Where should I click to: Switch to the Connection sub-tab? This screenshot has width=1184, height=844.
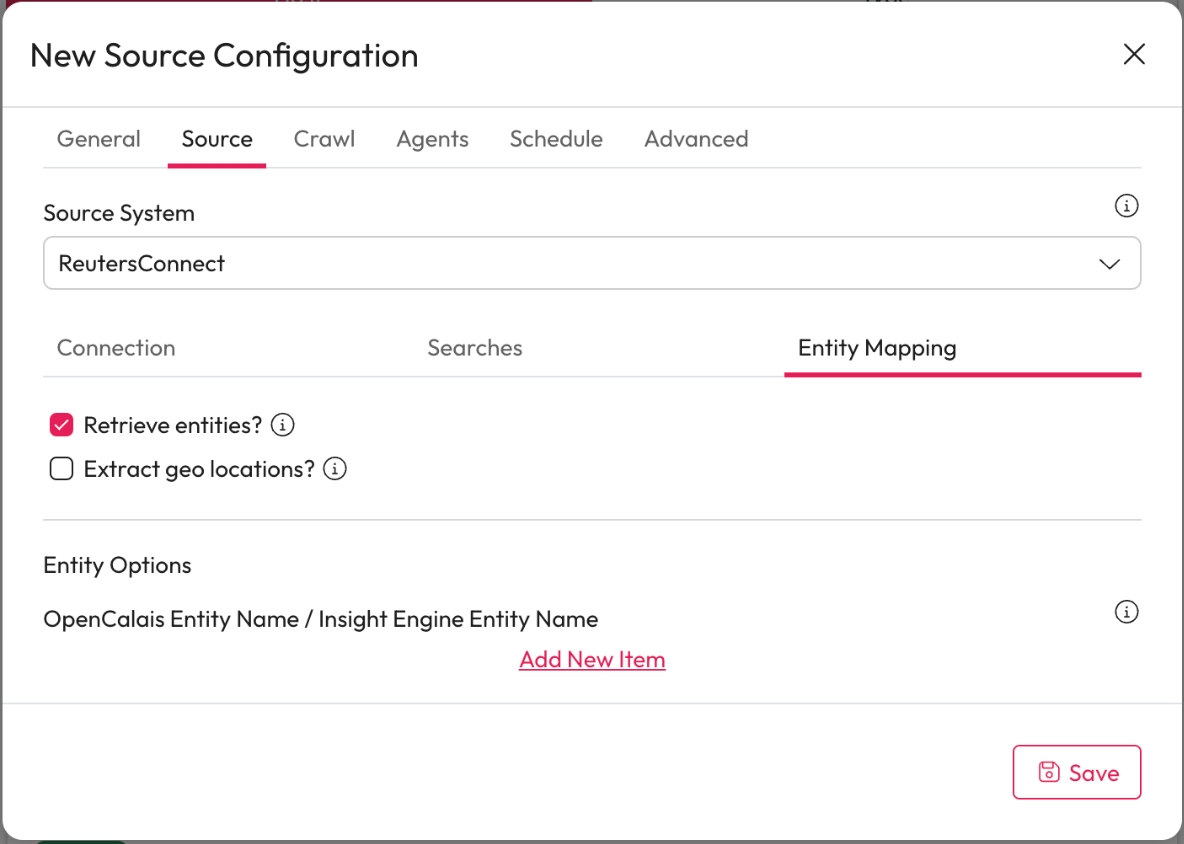click(116, 348)
